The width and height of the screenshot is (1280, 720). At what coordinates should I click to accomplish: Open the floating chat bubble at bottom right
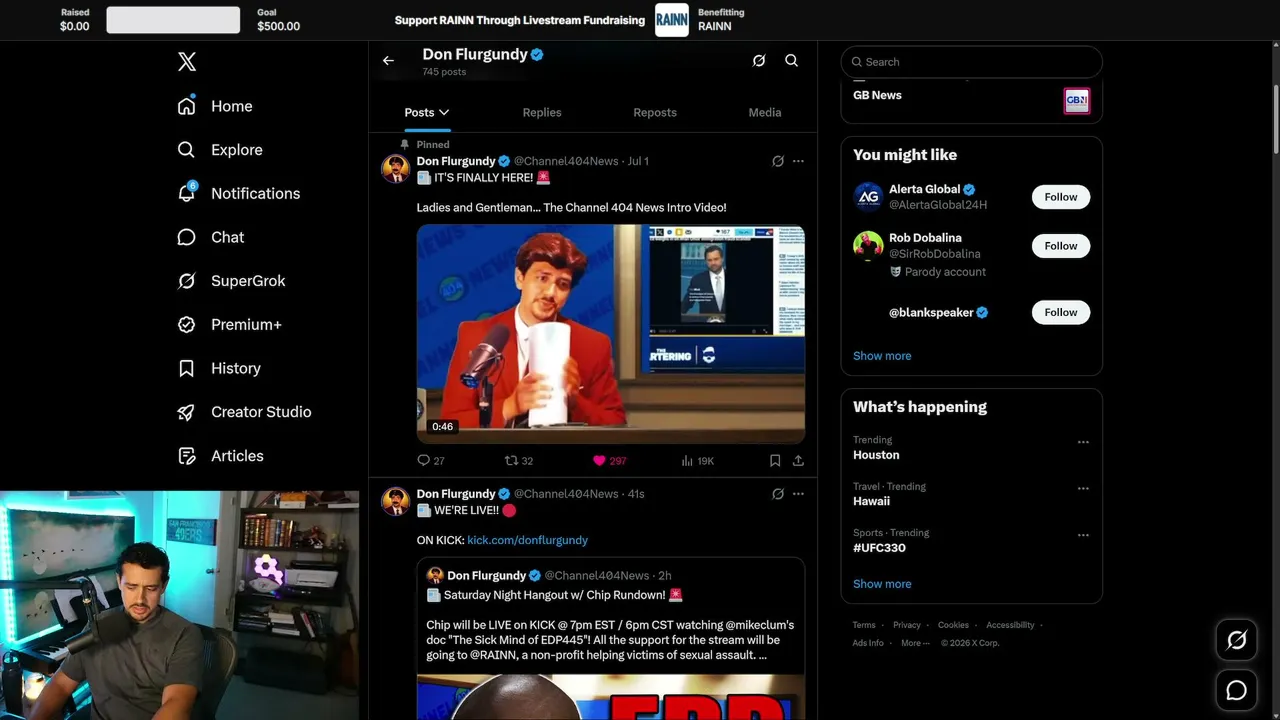click(1236, 690)
